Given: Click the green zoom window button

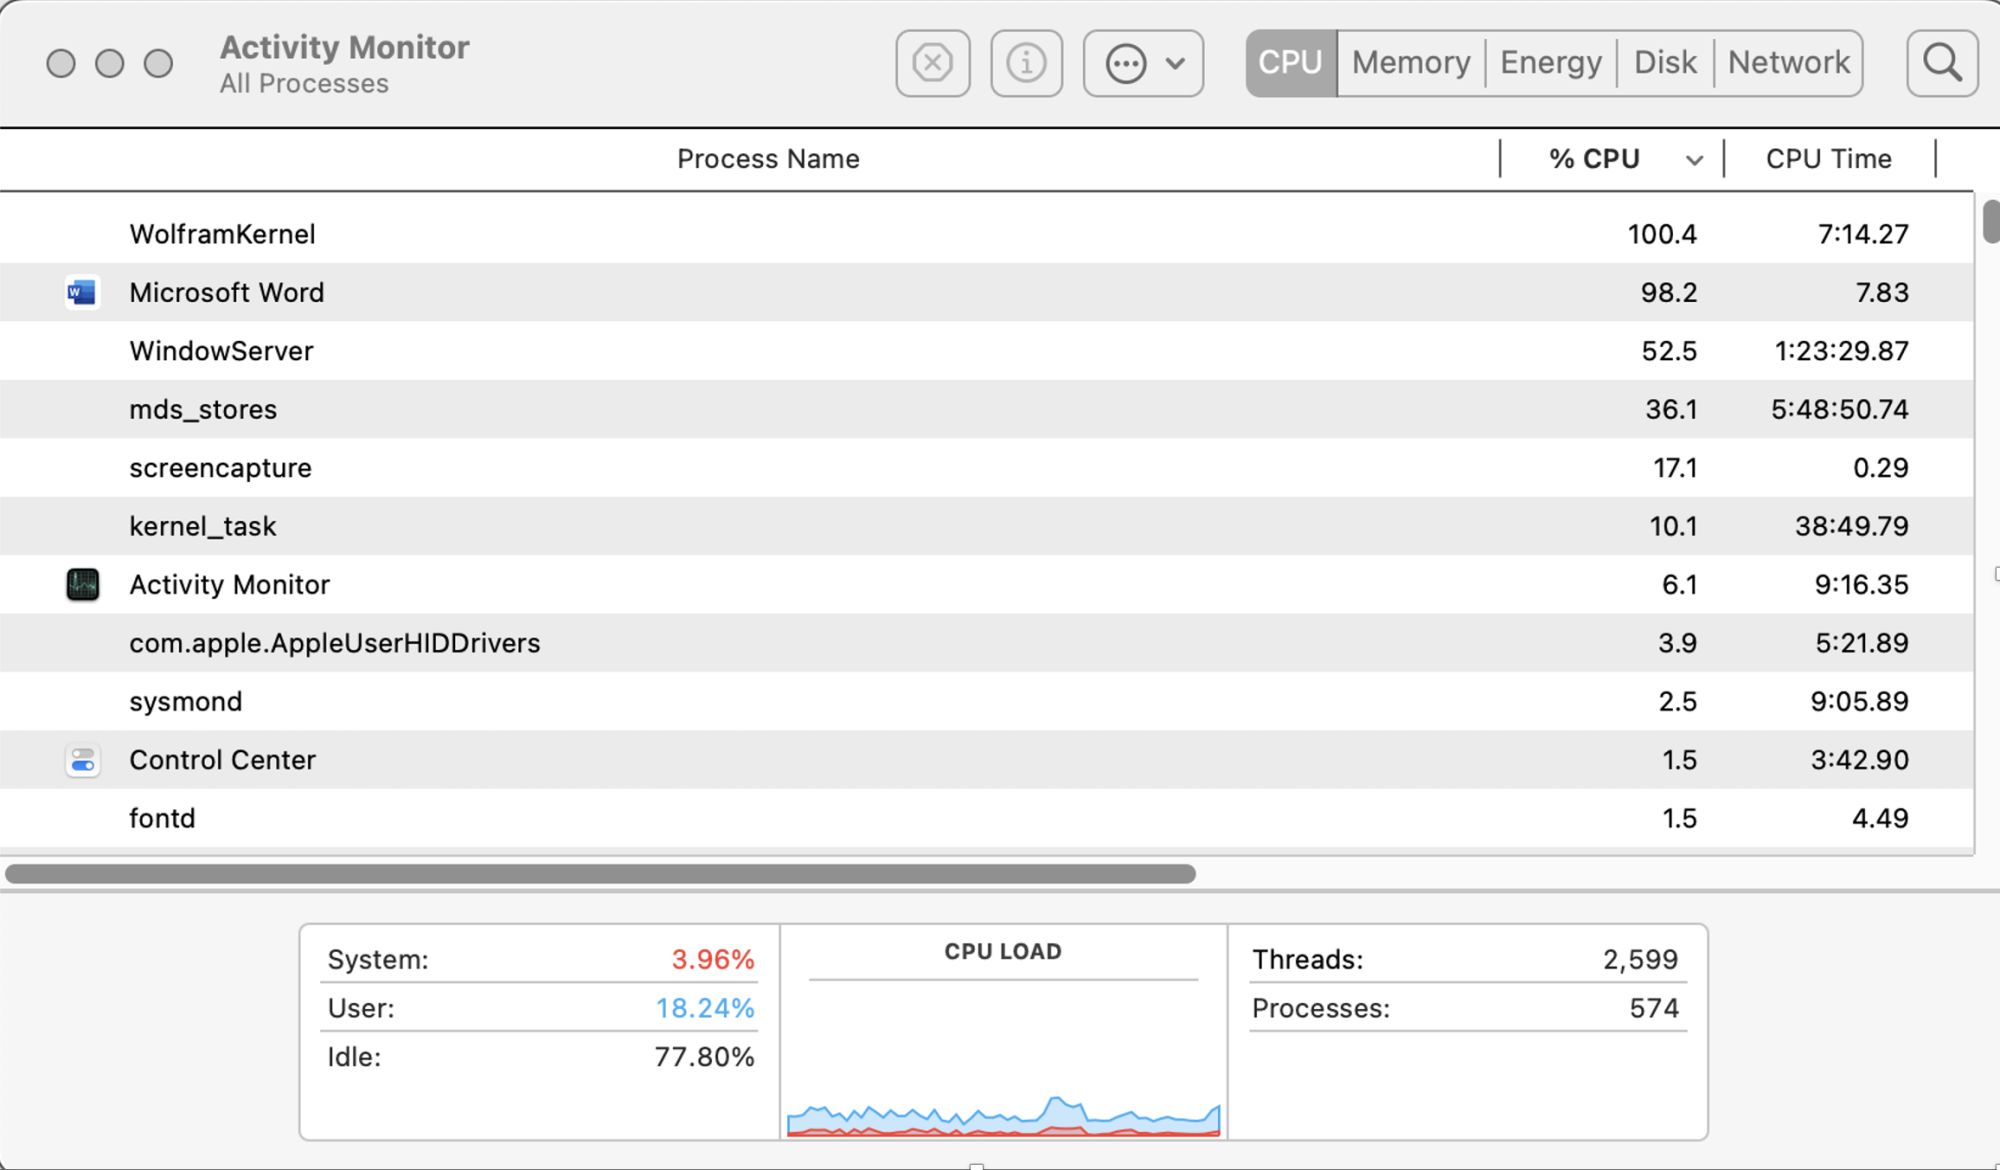Looking at the screenshot, I should (158, 63).
